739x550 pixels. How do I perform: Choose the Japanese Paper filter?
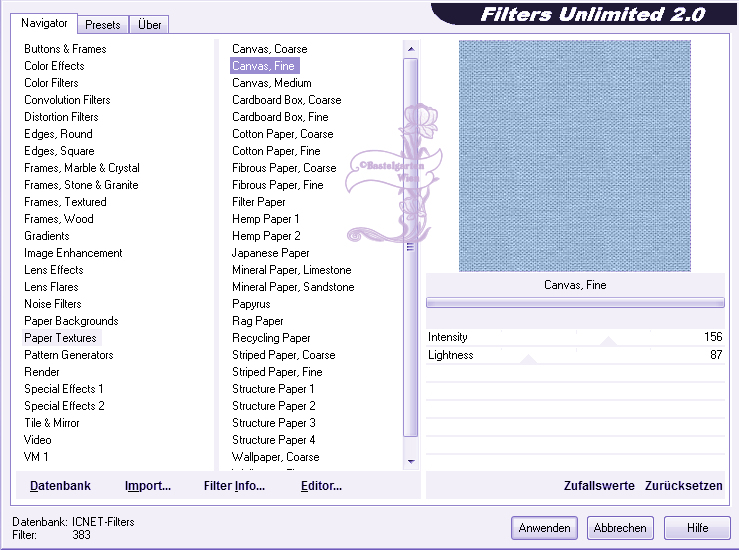(270, 253)
